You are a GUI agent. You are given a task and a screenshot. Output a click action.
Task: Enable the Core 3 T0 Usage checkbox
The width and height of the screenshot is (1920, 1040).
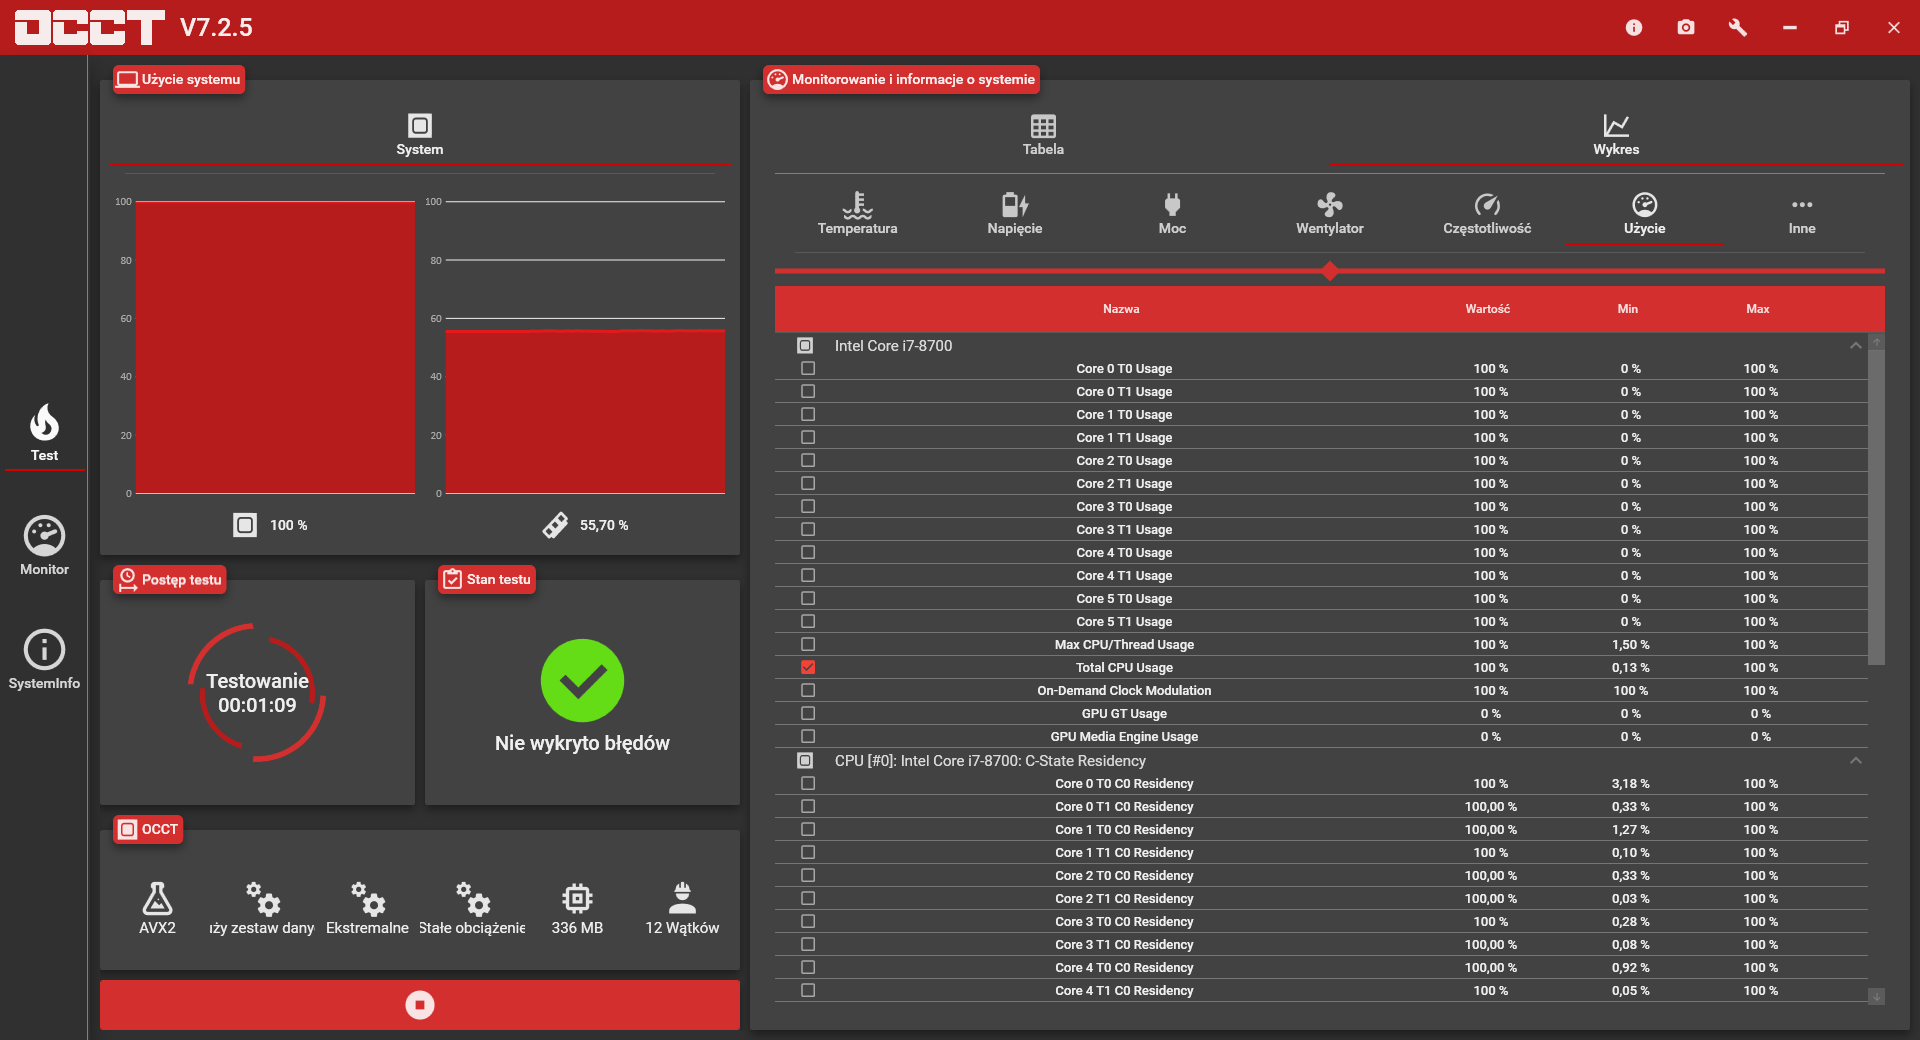(x=808, y=507)
